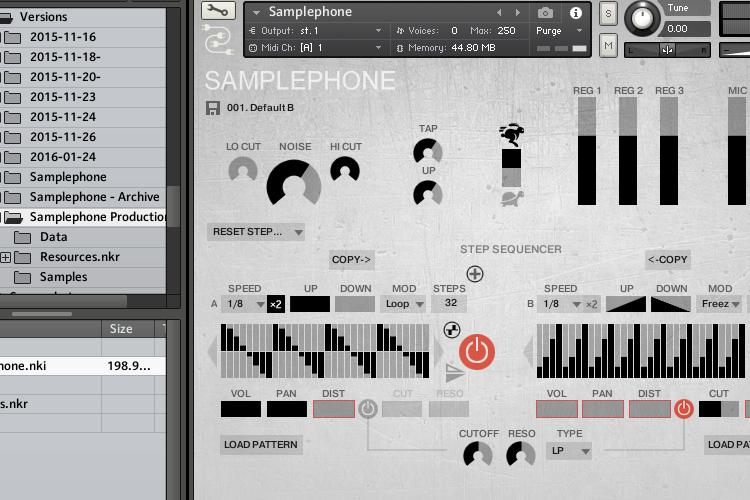Open instrument edit mode with wrench icon
750x500 pixels.
(x=218, y=11)
